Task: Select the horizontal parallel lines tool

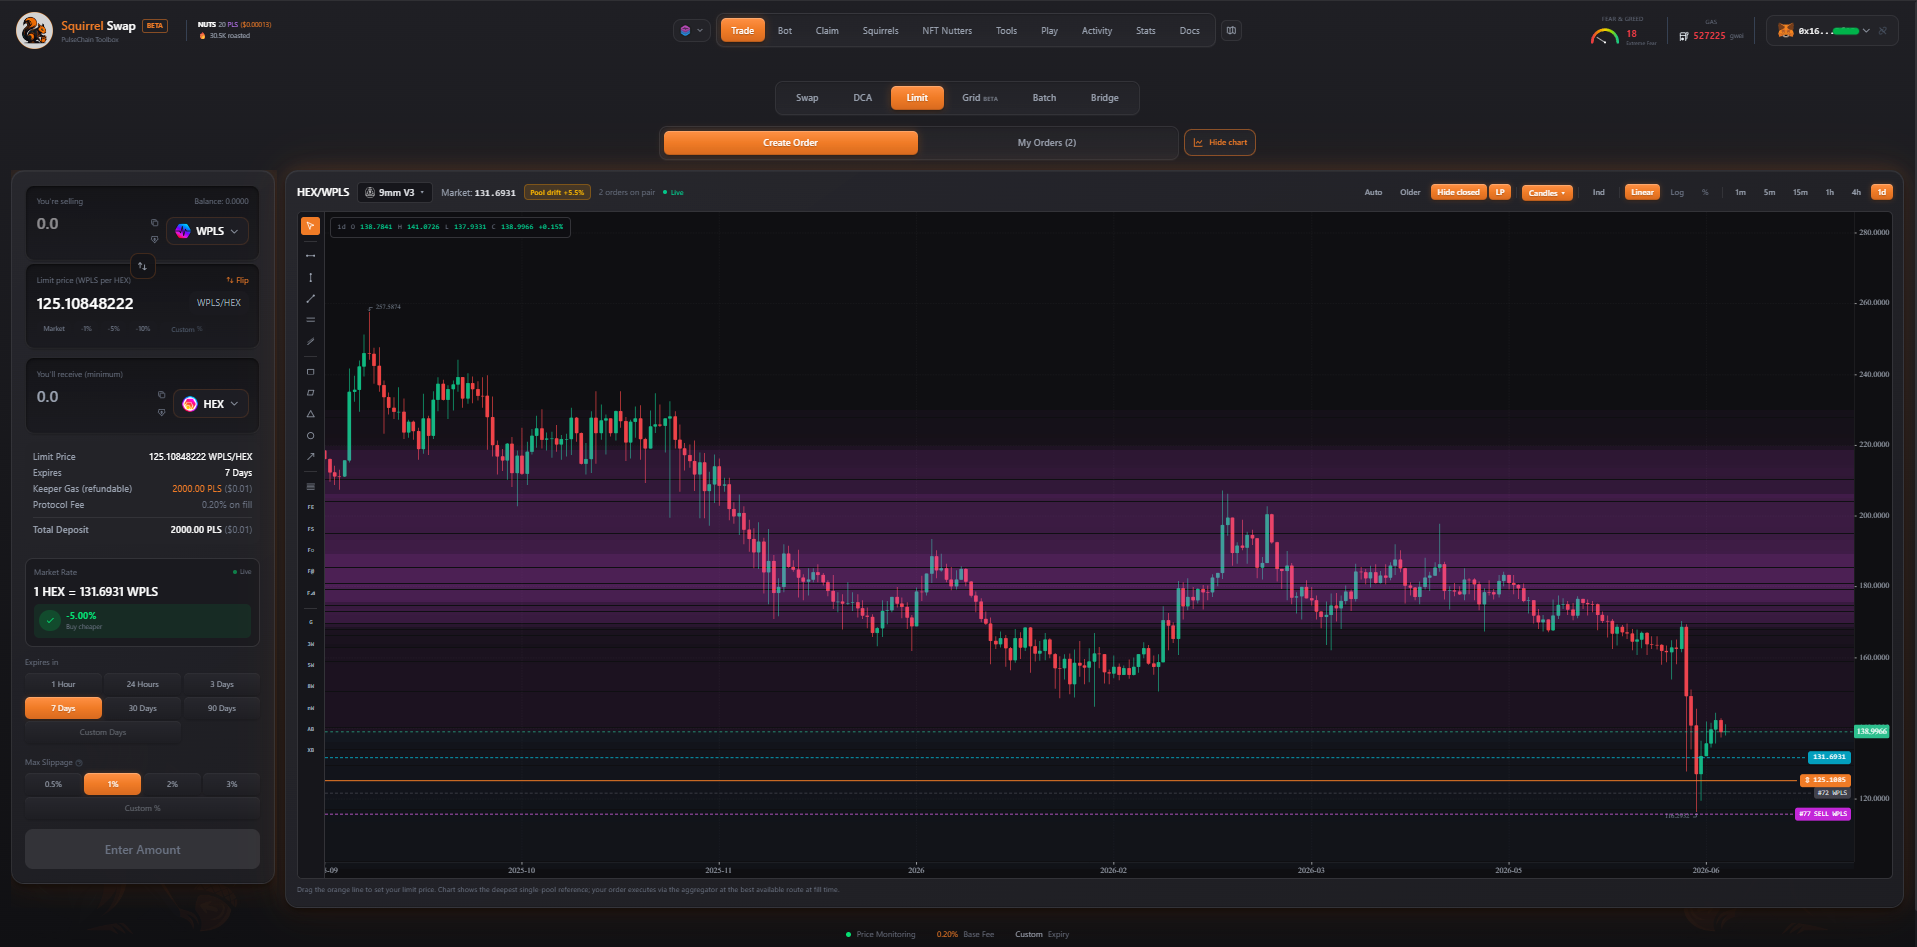Action: point(310,320)
